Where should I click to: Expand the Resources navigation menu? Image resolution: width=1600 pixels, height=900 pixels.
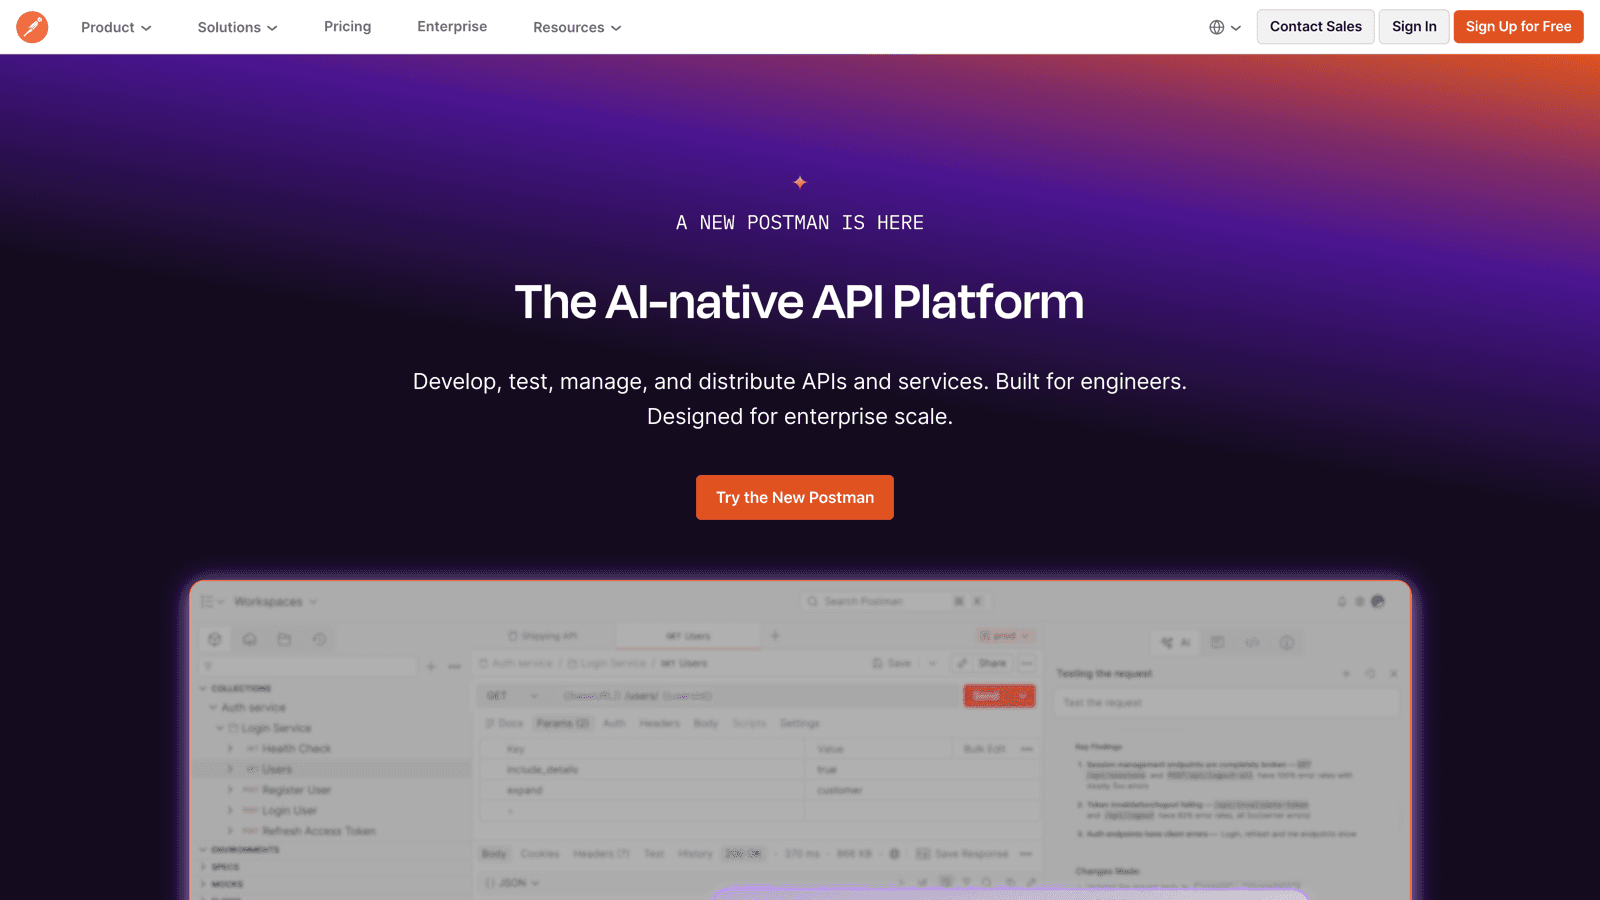(577, 27)
